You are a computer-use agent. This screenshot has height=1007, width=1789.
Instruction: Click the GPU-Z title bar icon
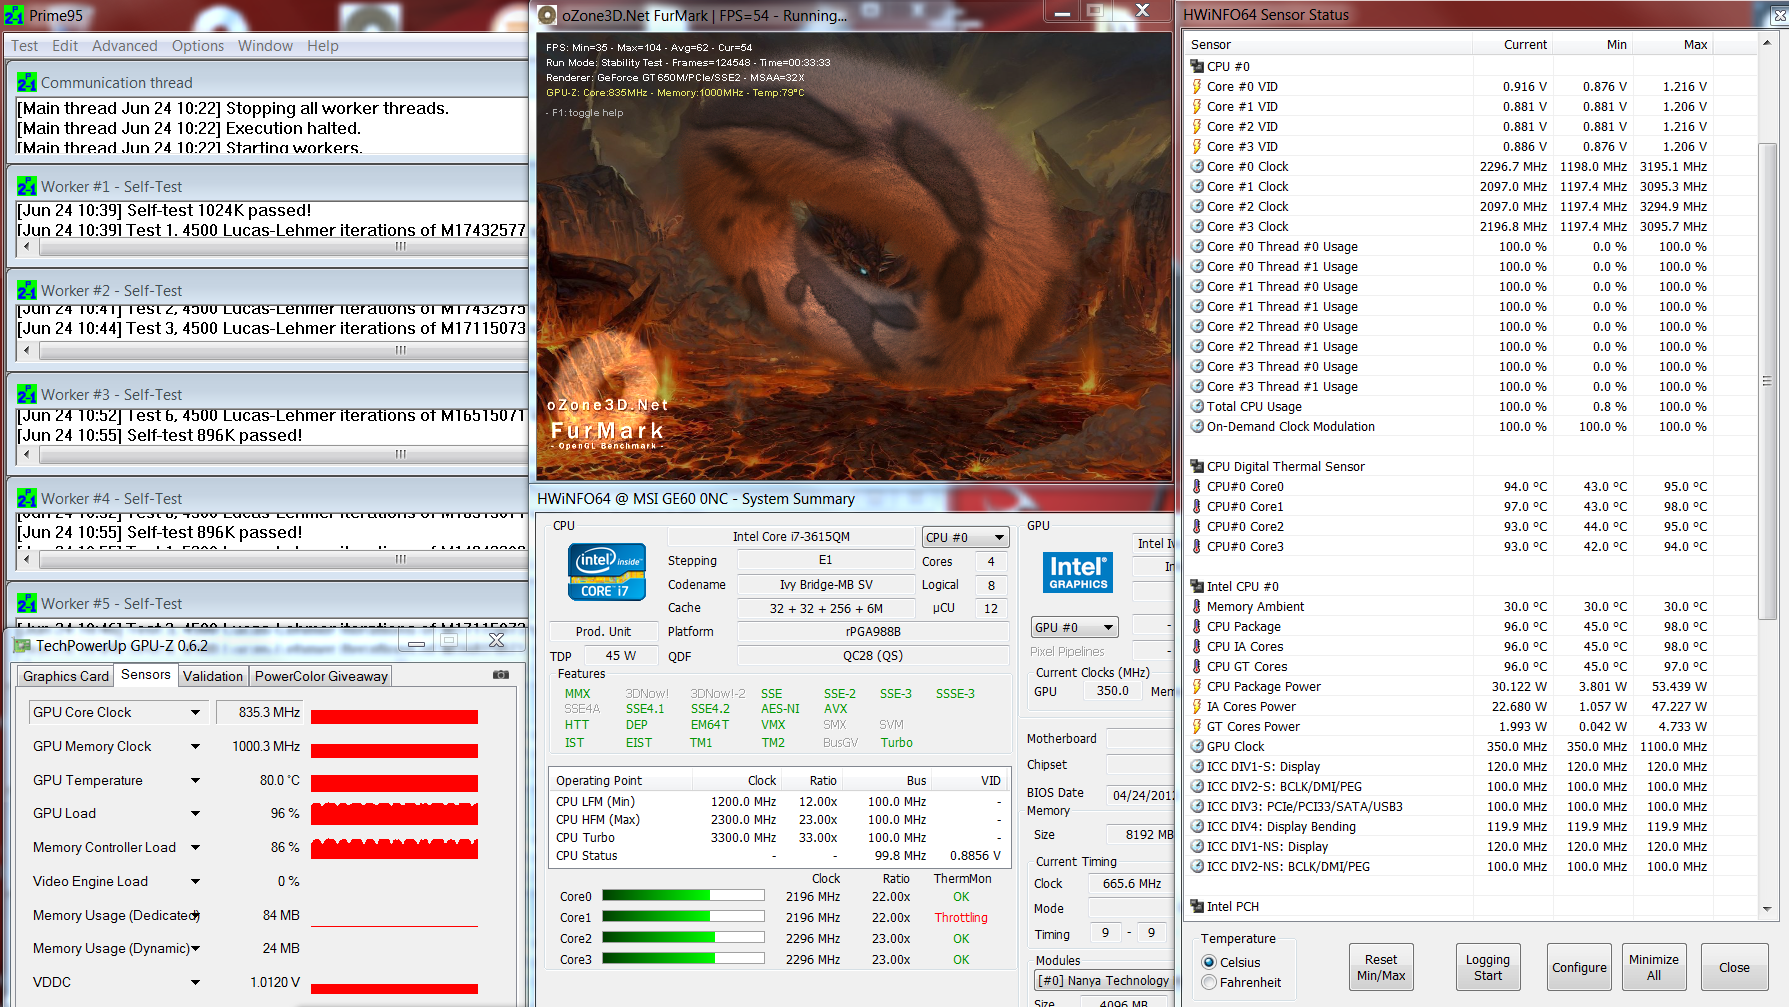(x=22, y=645)
